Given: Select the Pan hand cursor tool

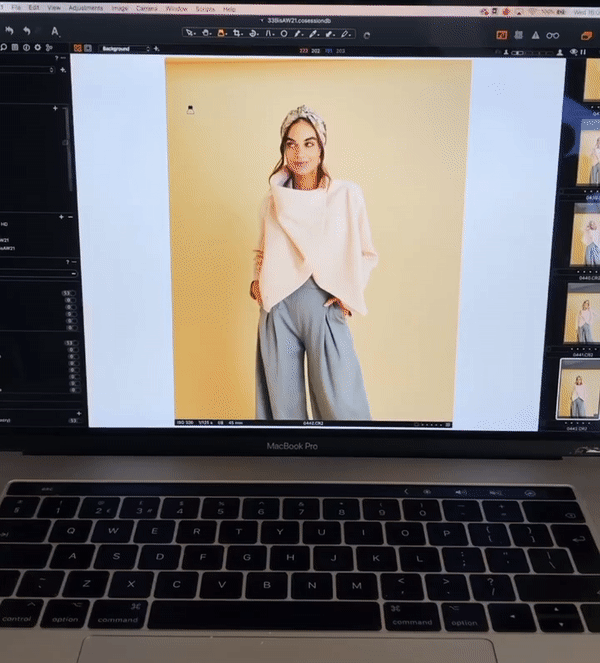Looking at the screenshot, I should pyautogui.click(x=206, y=33).
